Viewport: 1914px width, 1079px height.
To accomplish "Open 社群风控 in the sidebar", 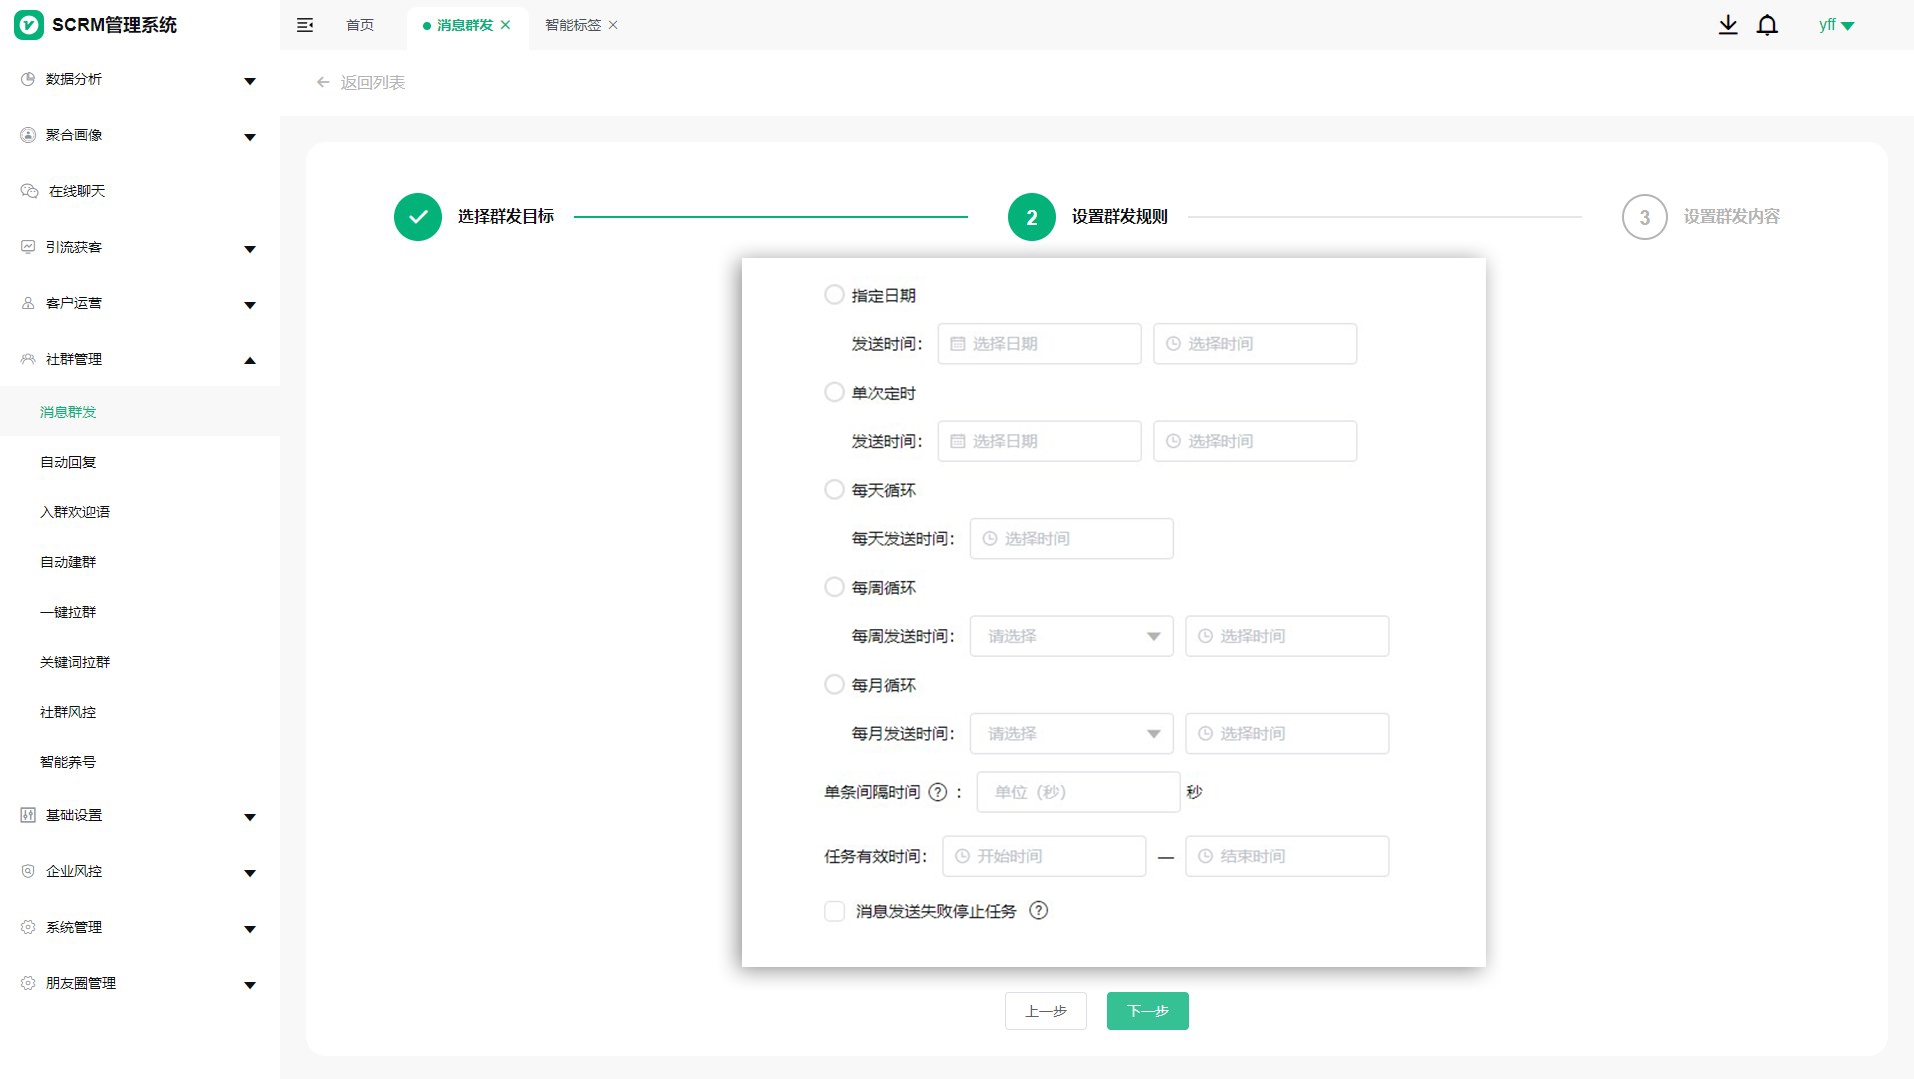I will [x=68, y=712].
